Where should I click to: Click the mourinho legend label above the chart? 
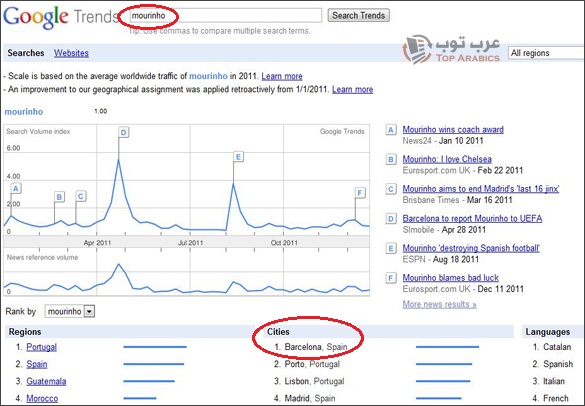[x=24, y=112]
